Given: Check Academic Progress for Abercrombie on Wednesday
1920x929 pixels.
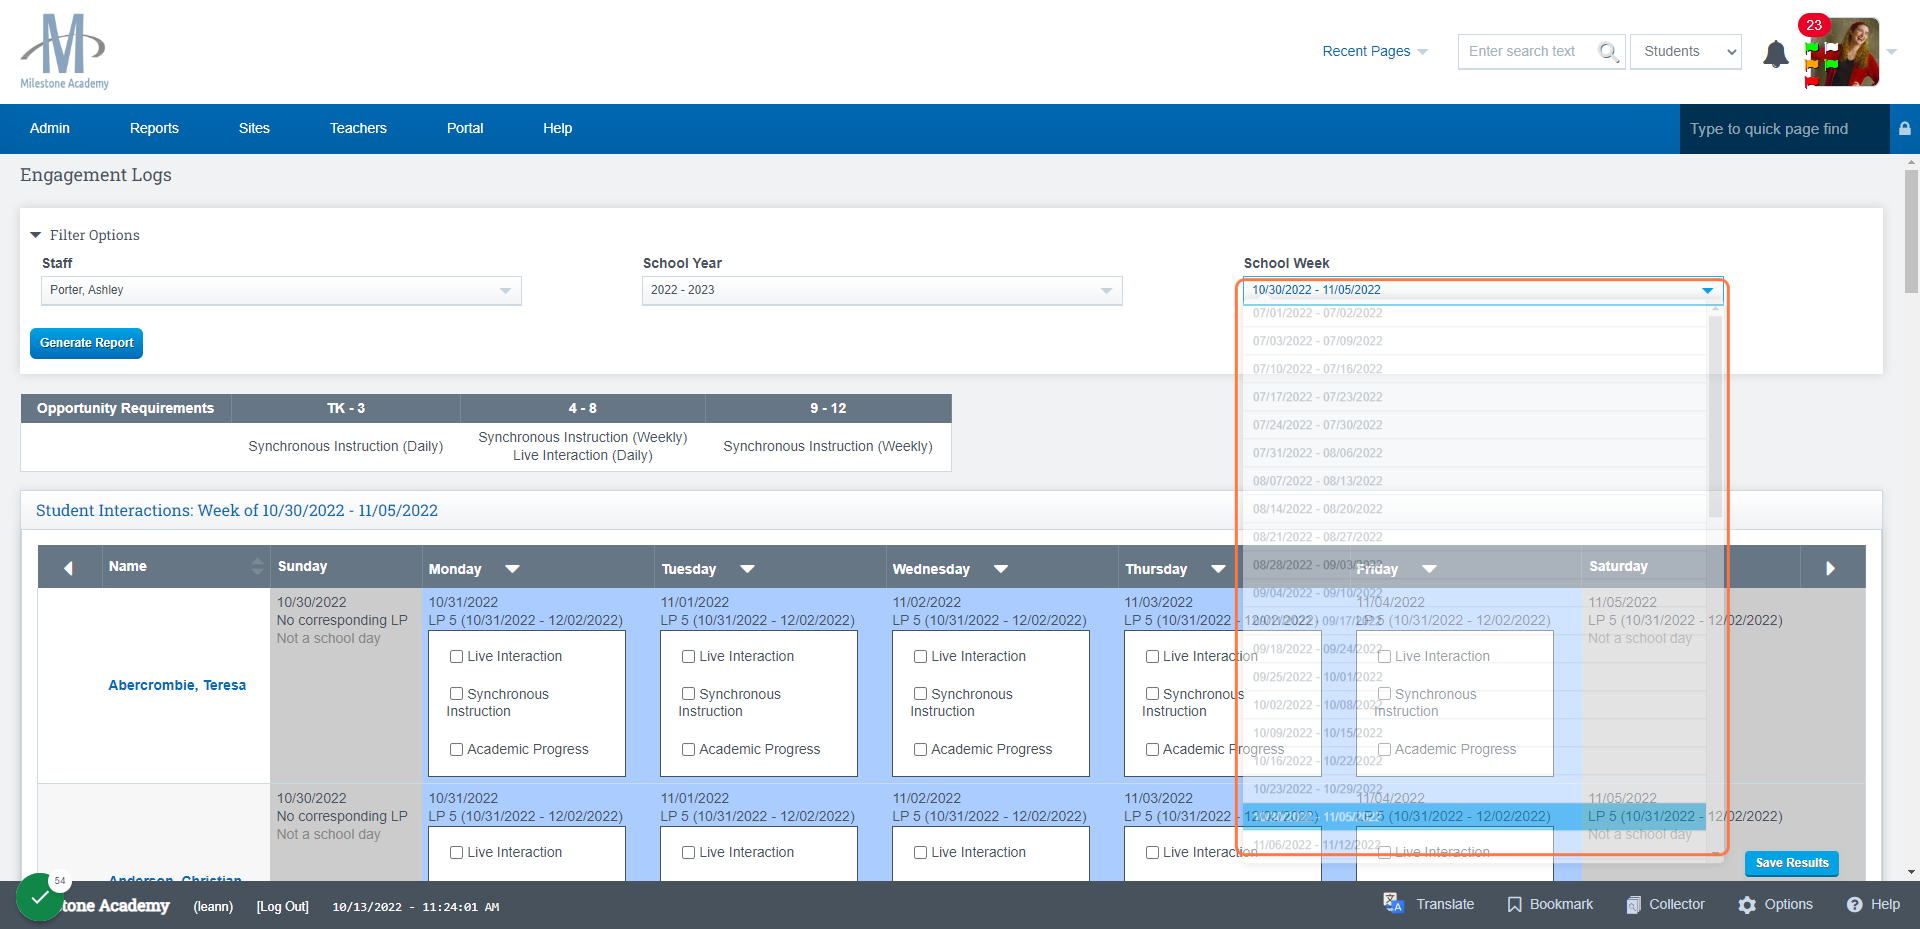Looking at the screenshot, I should tap(920, 749).
